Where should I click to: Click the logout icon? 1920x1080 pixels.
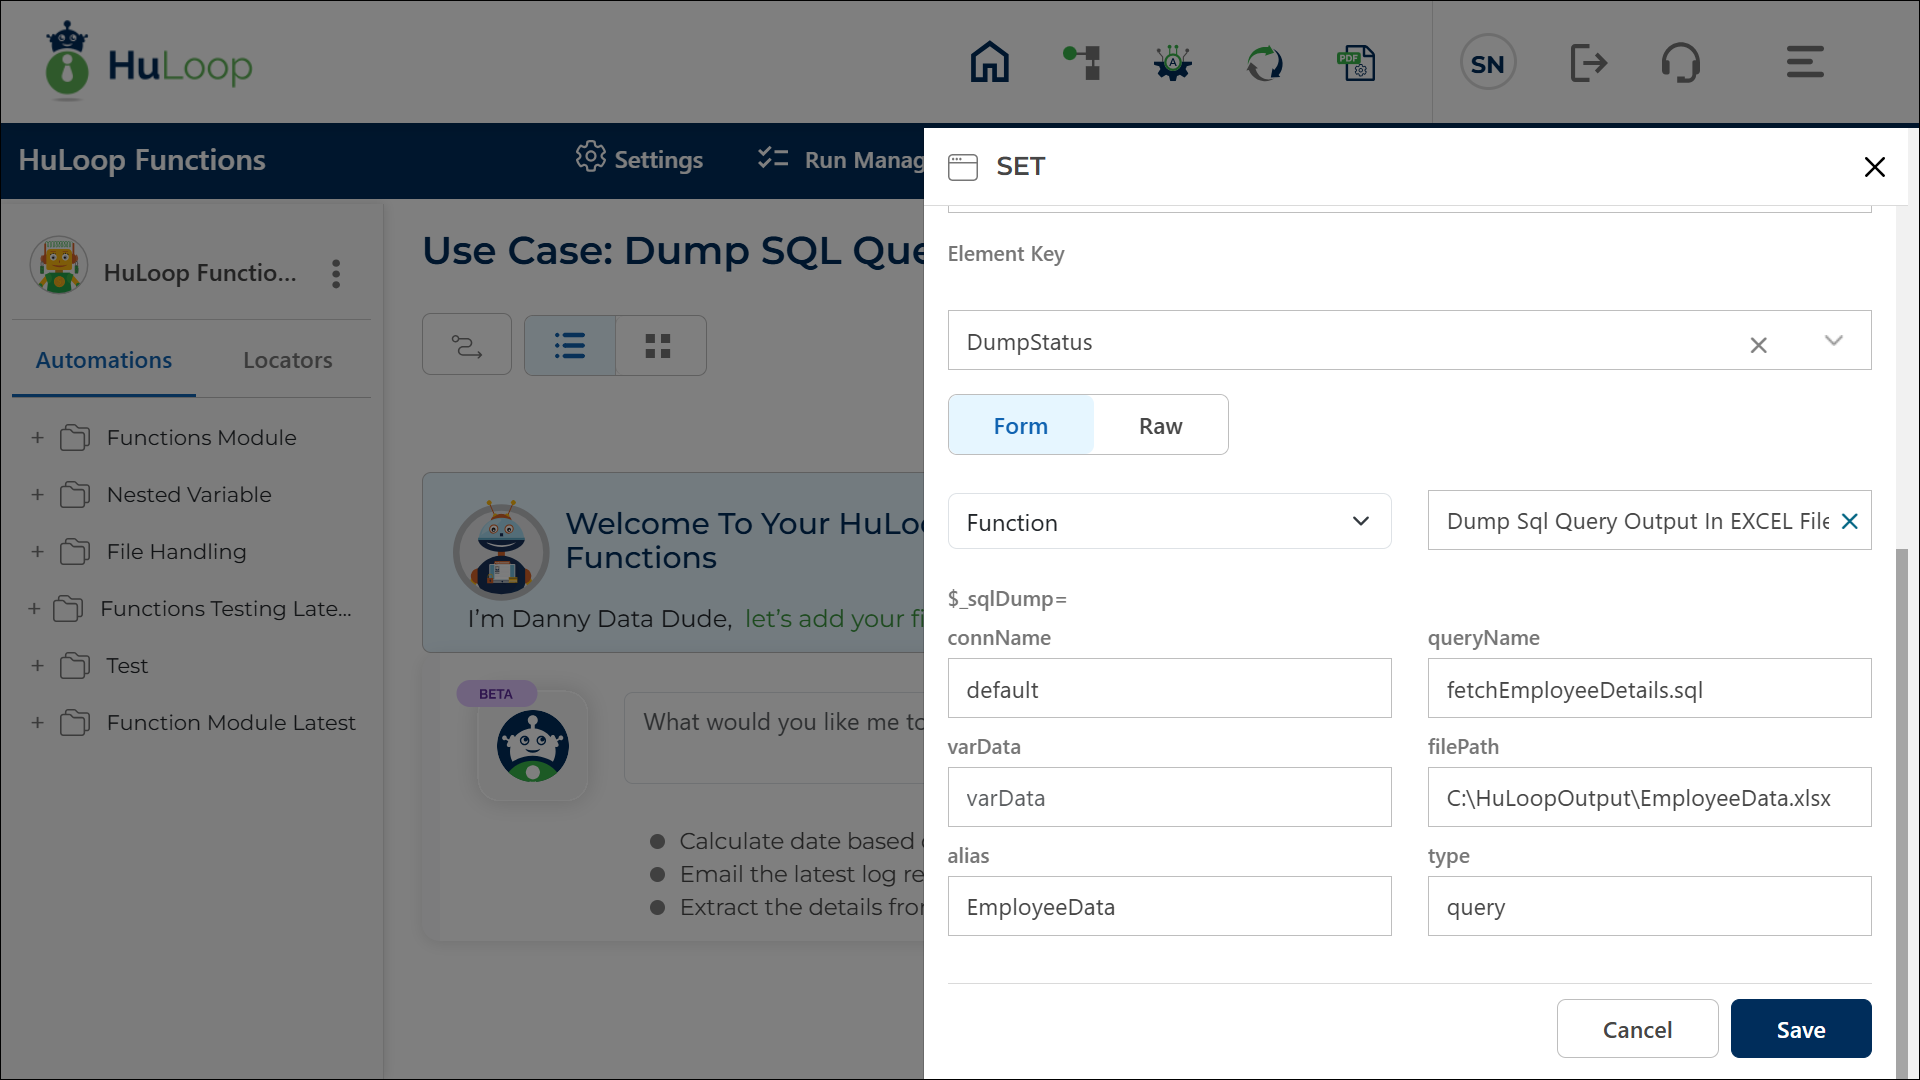pos(1589,62)
